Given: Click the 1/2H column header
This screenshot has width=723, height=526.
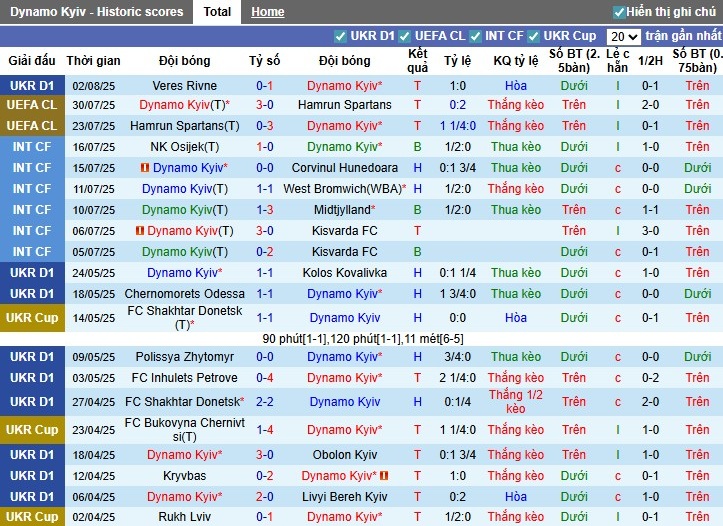Looking at the screenshot, I should coord(650,61).
